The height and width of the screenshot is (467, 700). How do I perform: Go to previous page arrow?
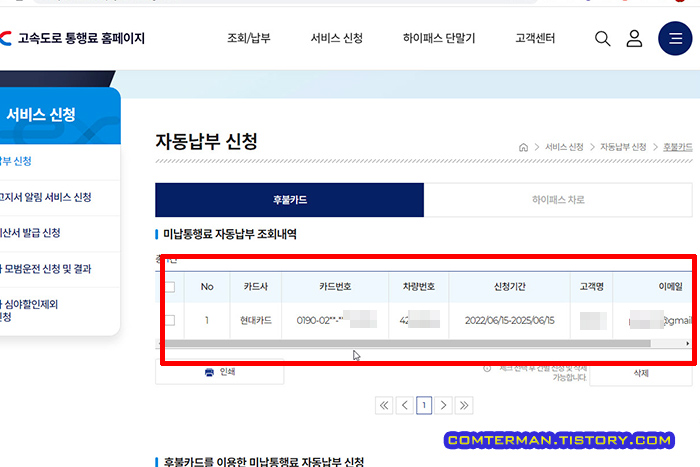404,405
